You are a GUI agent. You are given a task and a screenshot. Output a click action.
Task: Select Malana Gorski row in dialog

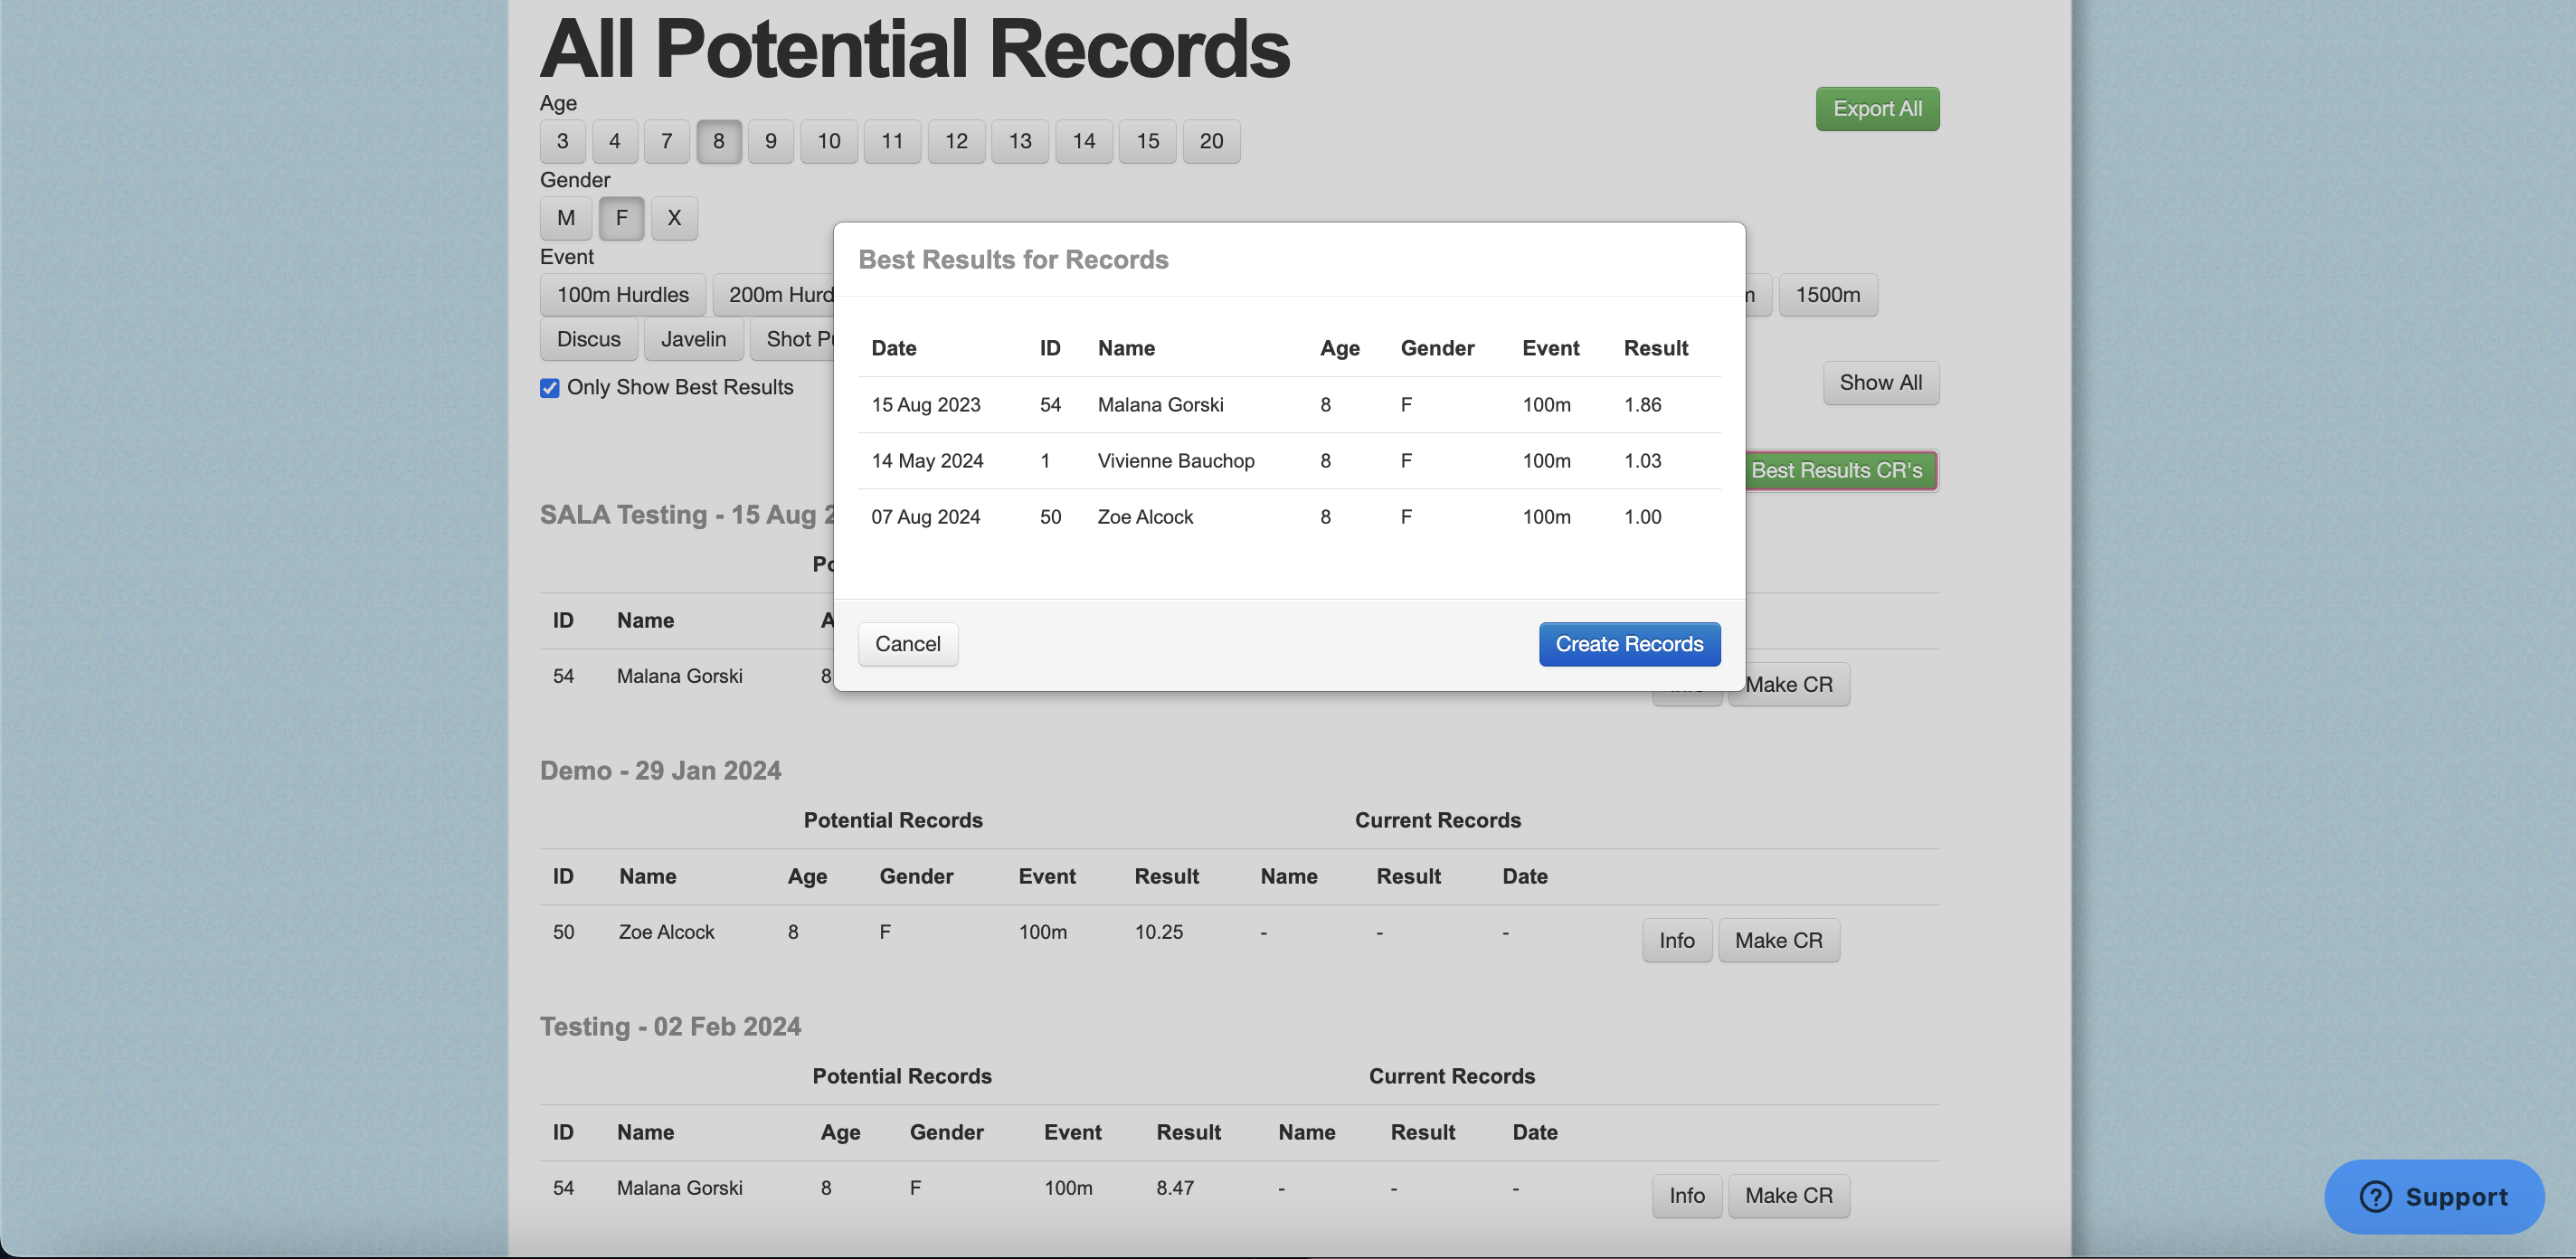[1289, 405]
